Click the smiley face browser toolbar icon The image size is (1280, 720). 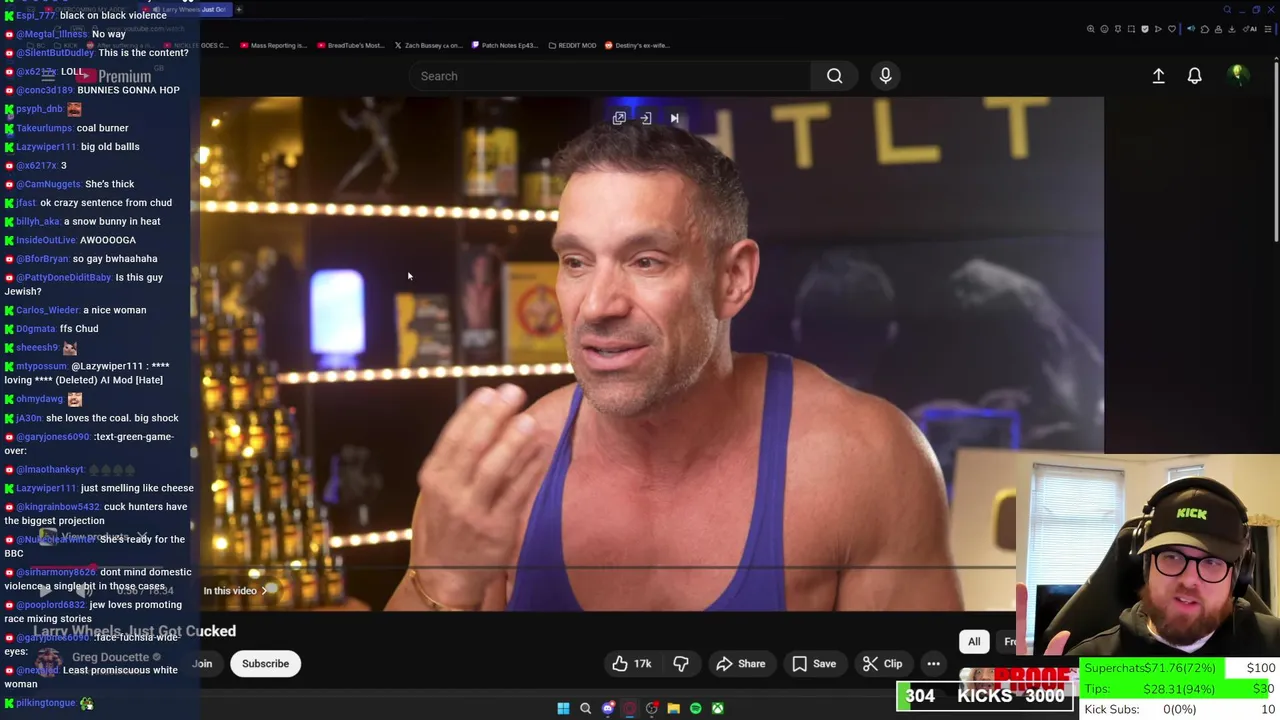(x=1104, y=29)
